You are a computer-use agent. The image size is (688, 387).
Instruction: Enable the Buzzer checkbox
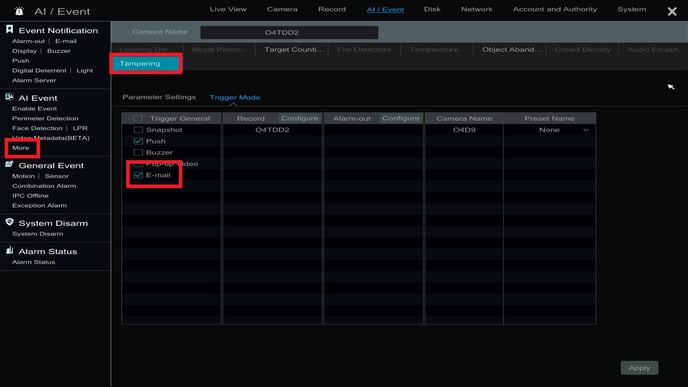point(138,153)
